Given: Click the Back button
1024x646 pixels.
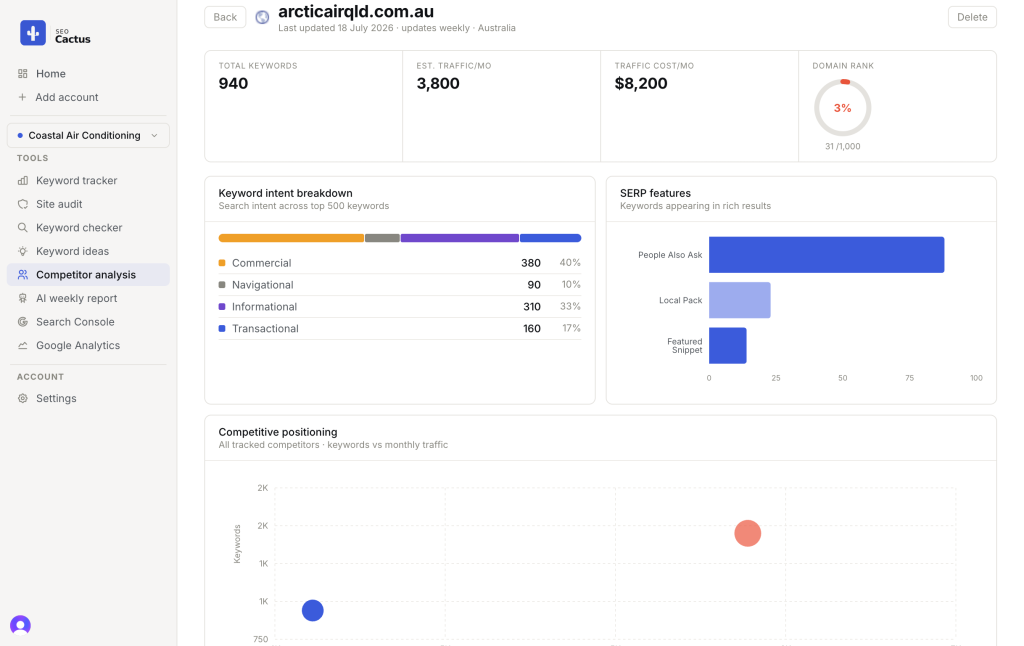Looking at the screenshot, I should click(225, 17).
